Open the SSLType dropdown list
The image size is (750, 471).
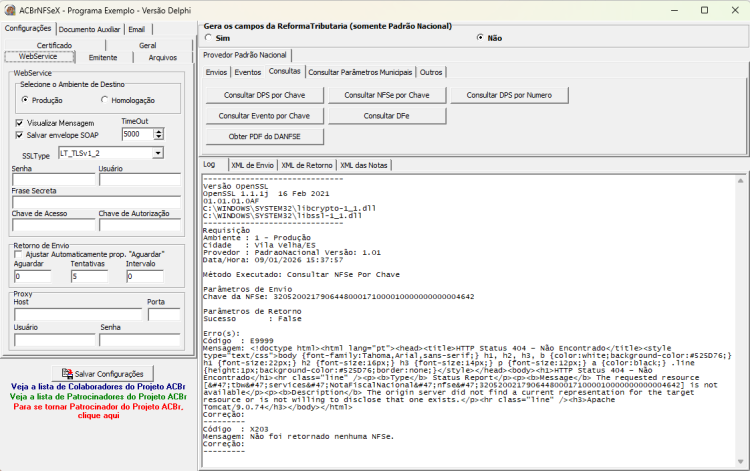158,153
